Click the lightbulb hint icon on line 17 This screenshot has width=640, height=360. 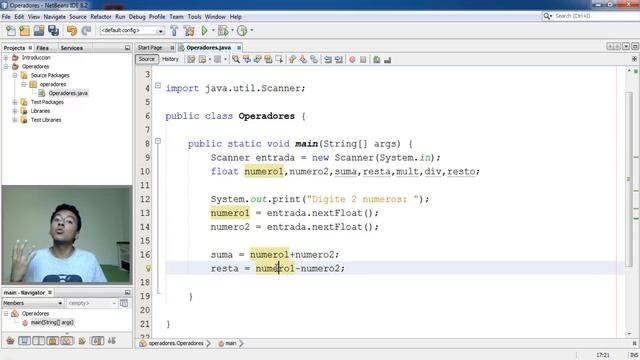(x=148, y=268)
